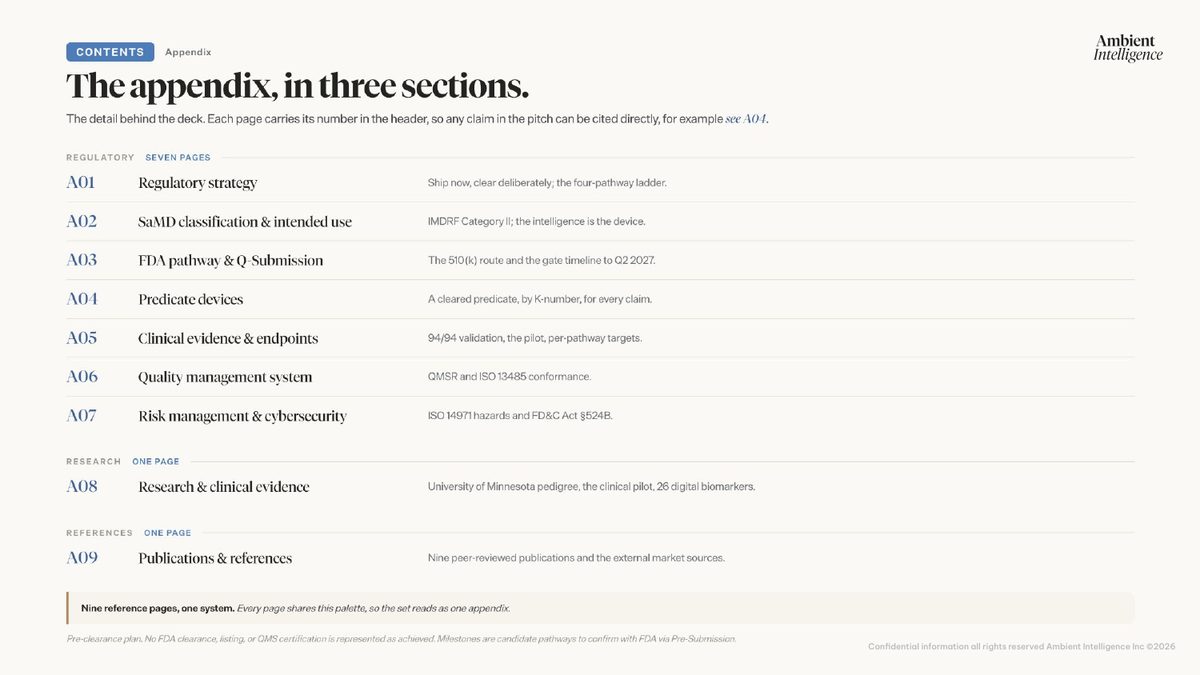
Task: Open A03 FDA pathway & Q-Submission
Action: pyautogui.click(x=600, y=260)
